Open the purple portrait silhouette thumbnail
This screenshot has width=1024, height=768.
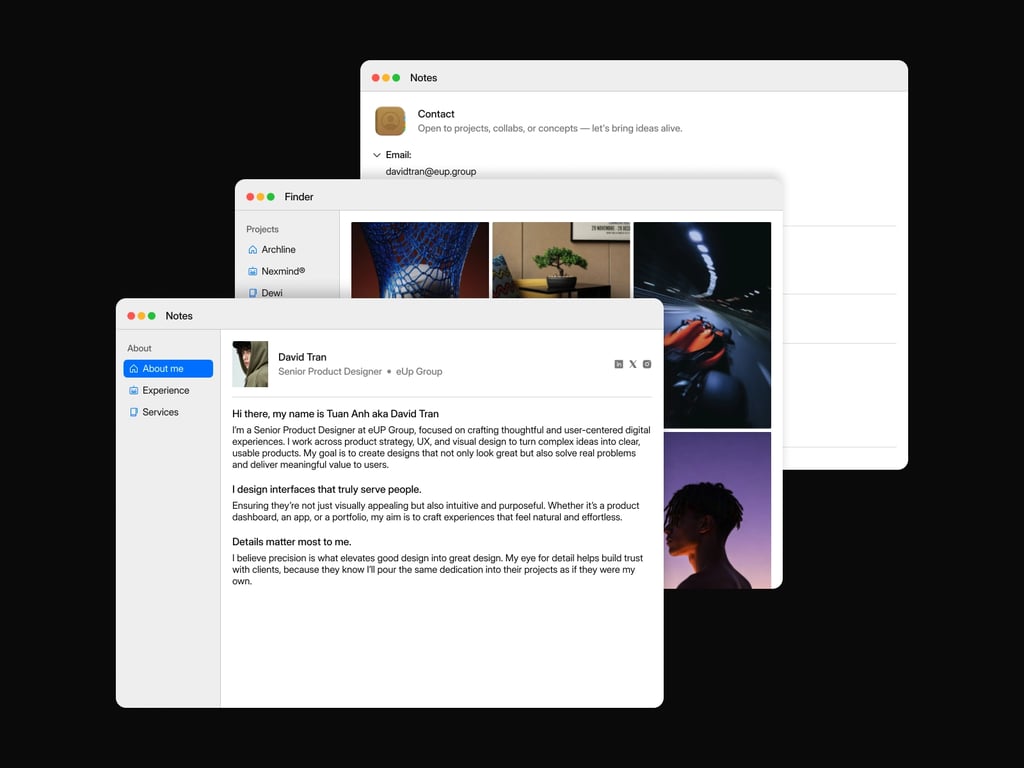coord(717,510)
